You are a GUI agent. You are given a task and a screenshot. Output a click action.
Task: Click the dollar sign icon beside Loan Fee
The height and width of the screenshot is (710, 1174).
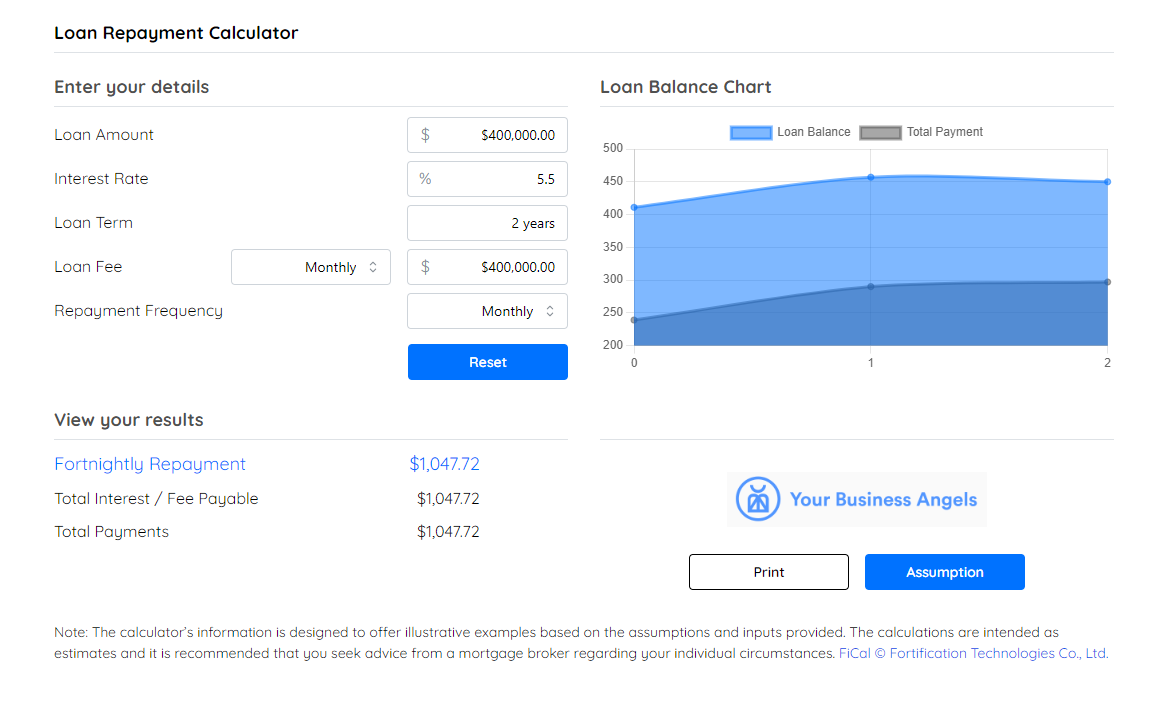click(423, 266)
